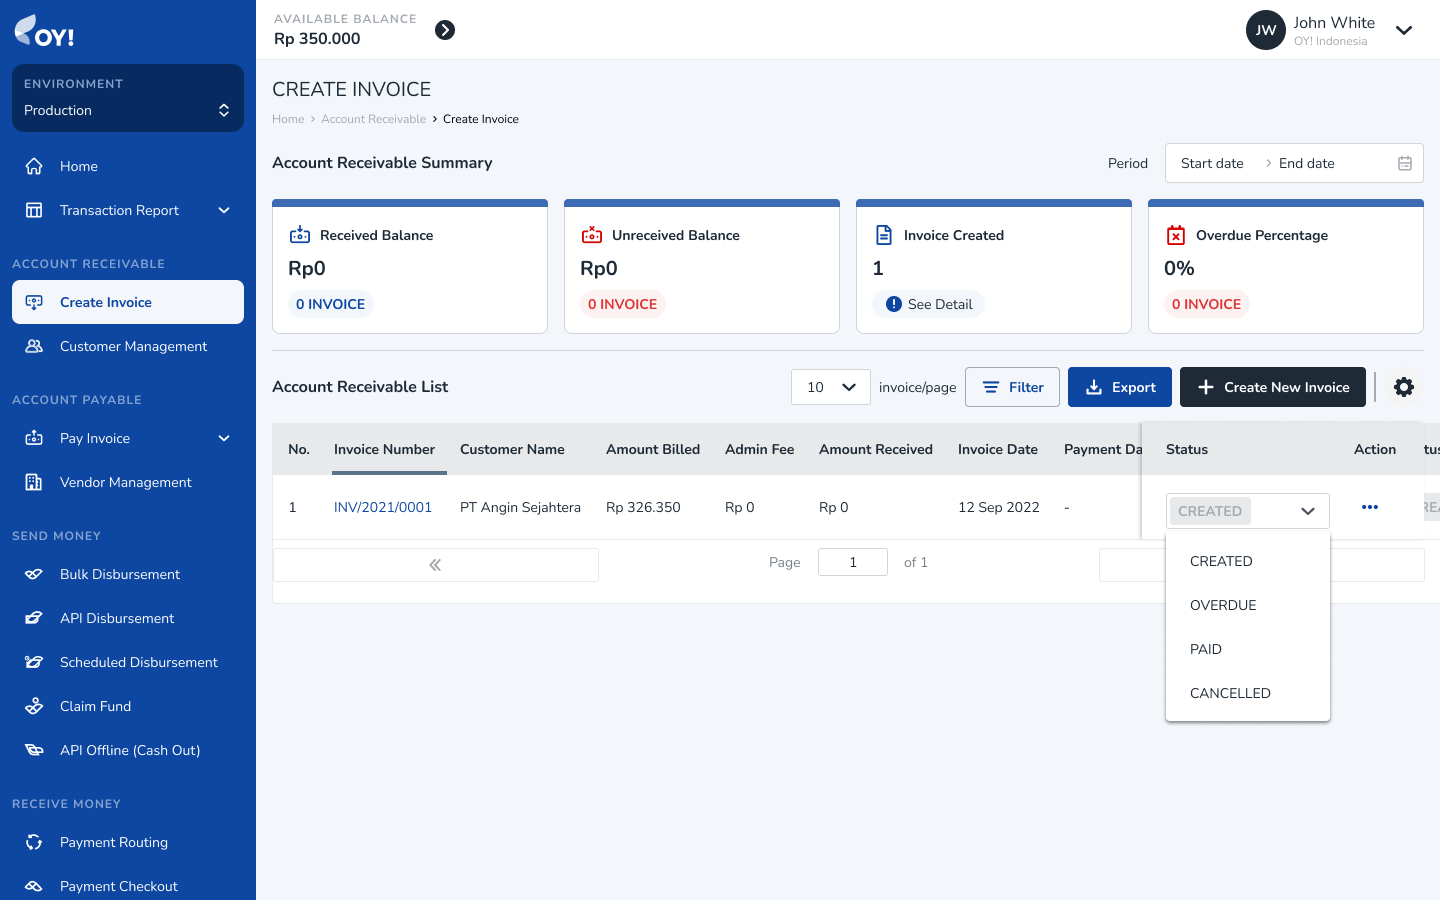
Task: Click the blue 0 INVOICE badge under Received Balance
Action: pos(330,304)
